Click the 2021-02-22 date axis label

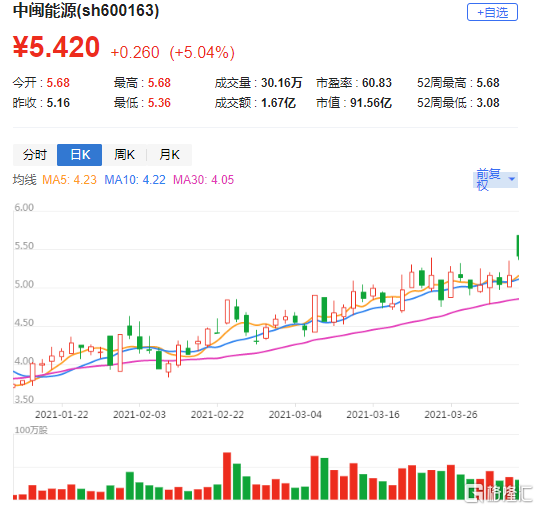(x=217, y=414)
